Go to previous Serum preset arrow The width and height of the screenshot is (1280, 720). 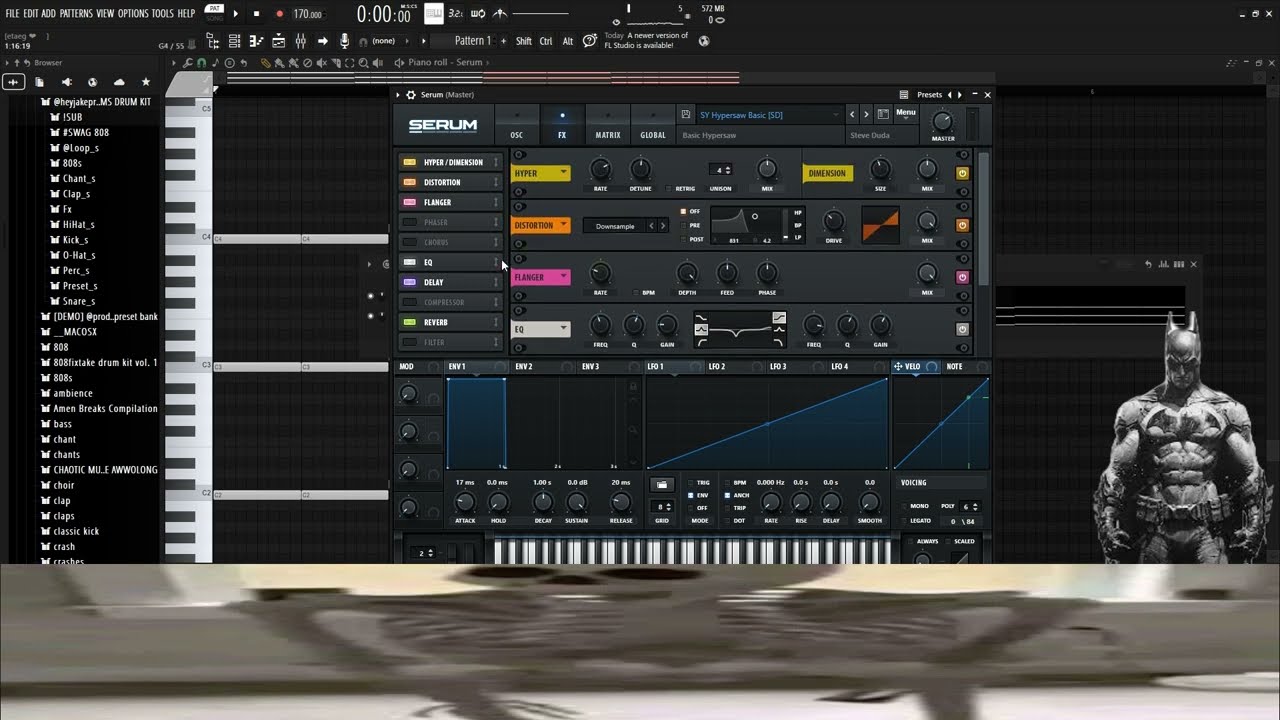[852, 115]
